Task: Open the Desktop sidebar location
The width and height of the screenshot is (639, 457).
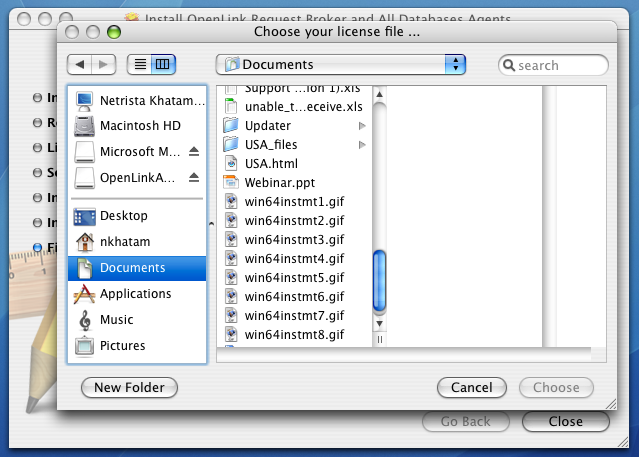Action: click(123, 216)
